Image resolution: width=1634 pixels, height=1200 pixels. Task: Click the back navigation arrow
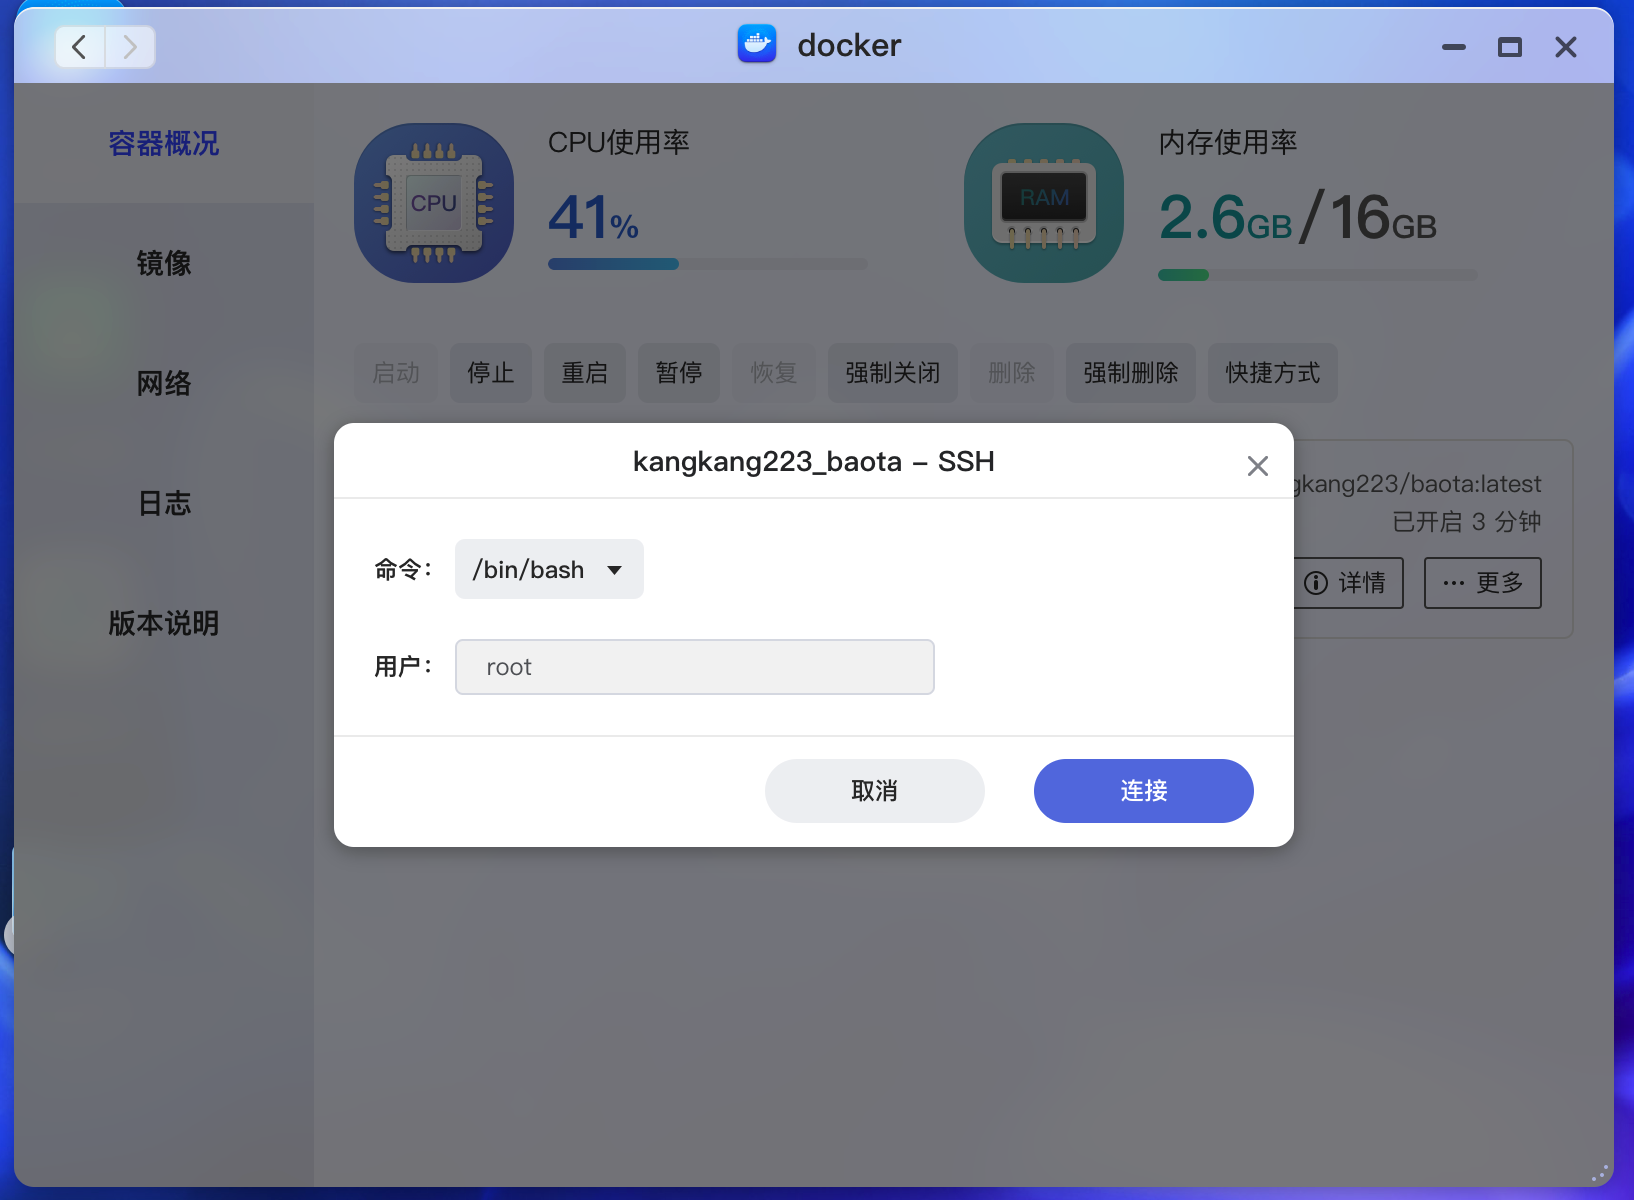(80, 46)
